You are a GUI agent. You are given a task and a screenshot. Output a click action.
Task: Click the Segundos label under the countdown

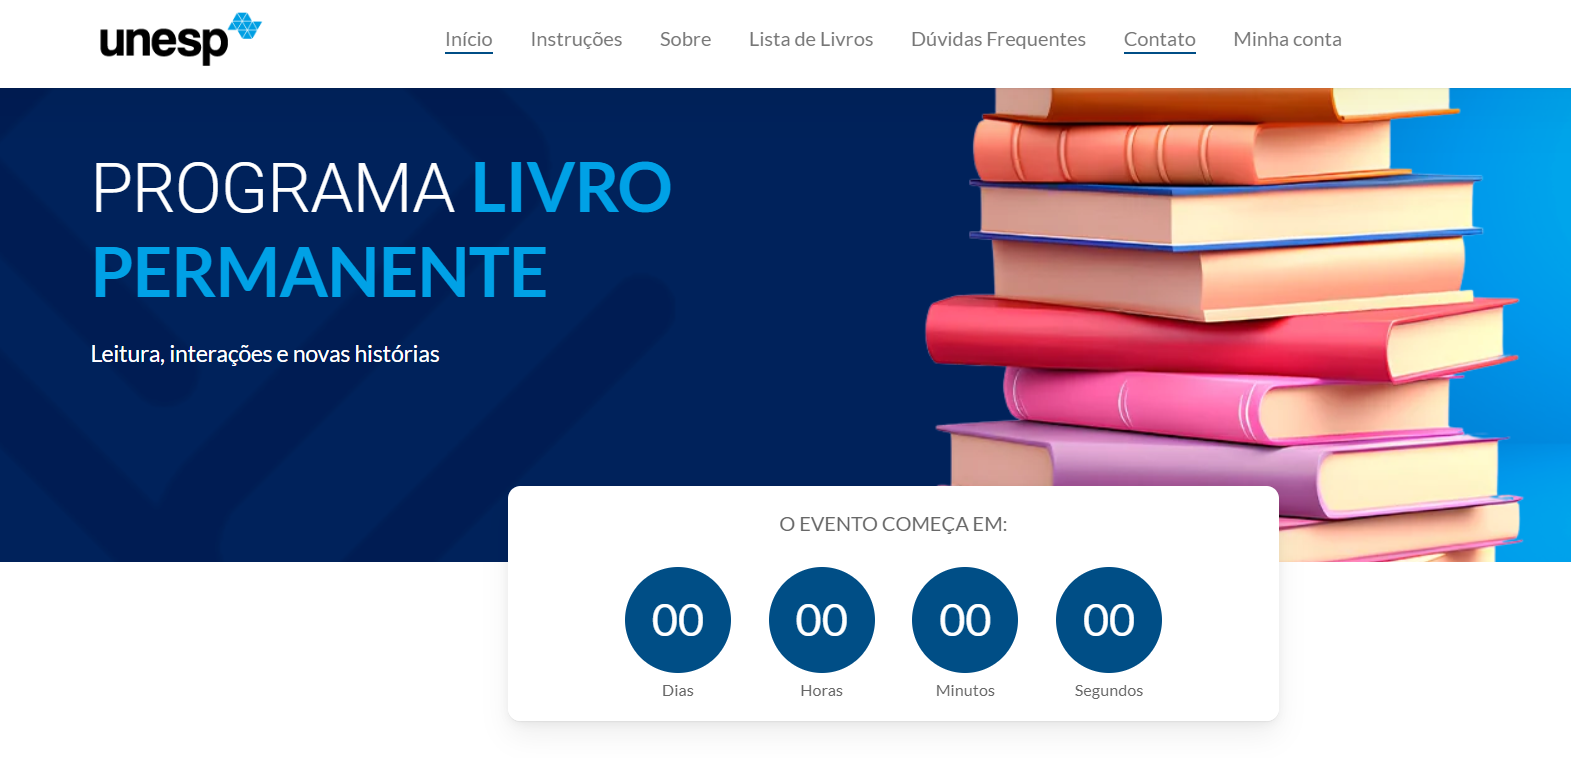1109,690
